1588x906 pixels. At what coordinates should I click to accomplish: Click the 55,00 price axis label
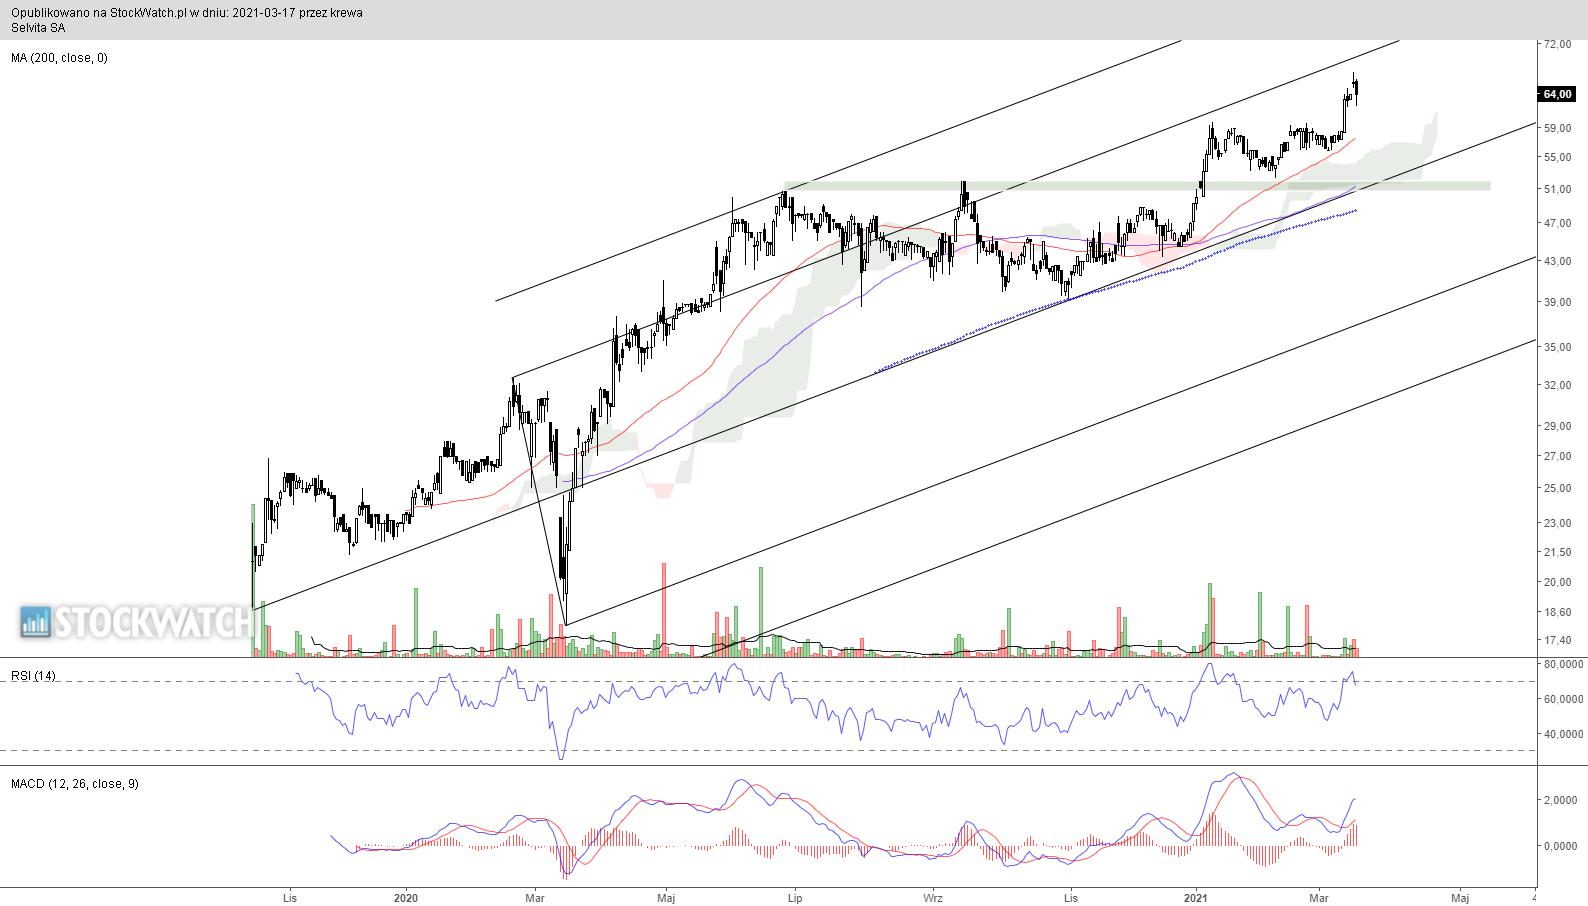(x=1557, y=157)
